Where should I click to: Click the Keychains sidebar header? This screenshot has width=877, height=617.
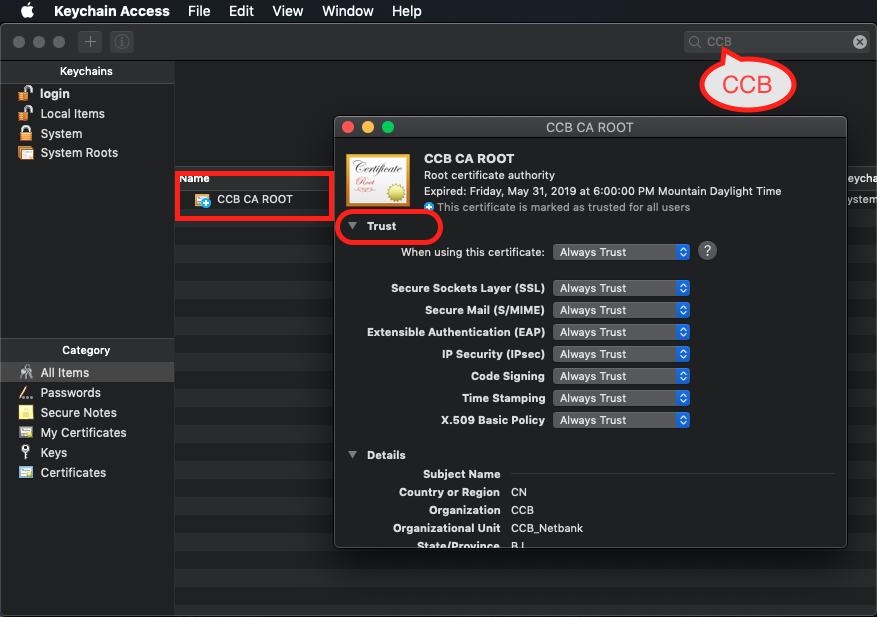(x=86, y=71)
